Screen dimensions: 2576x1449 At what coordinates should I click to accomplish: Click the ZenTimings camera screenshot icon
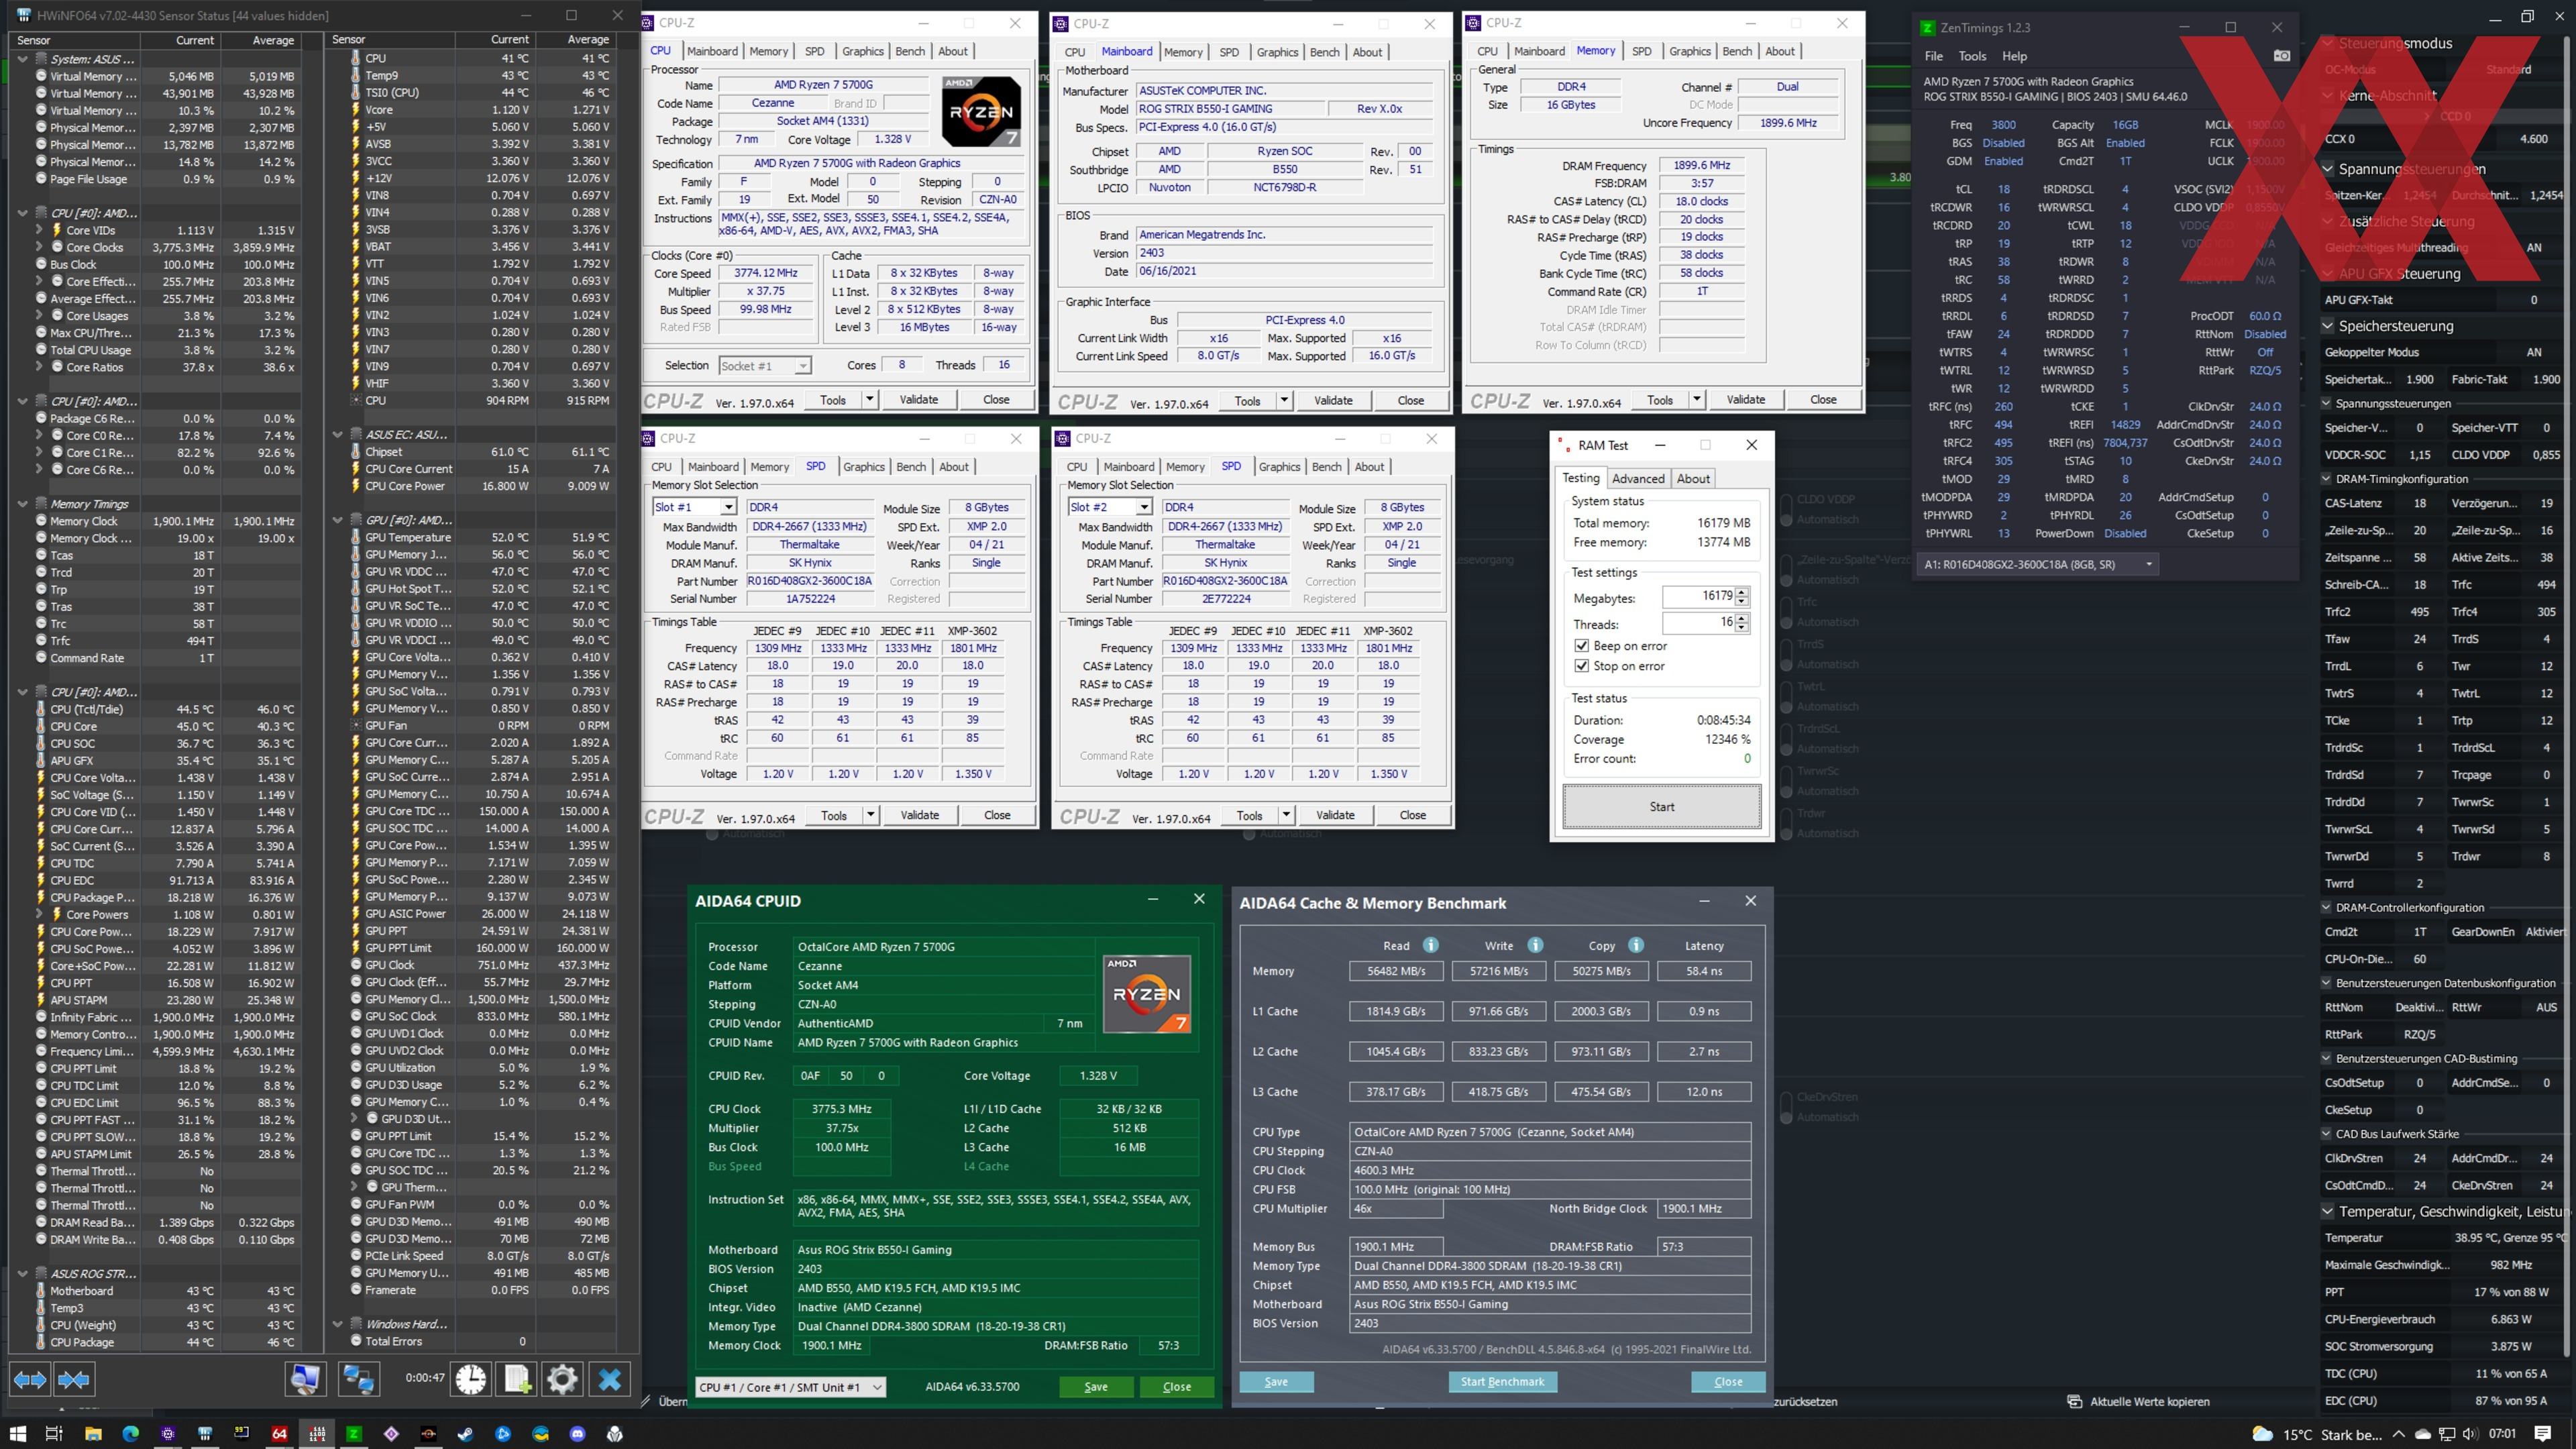click(2281, 56)
